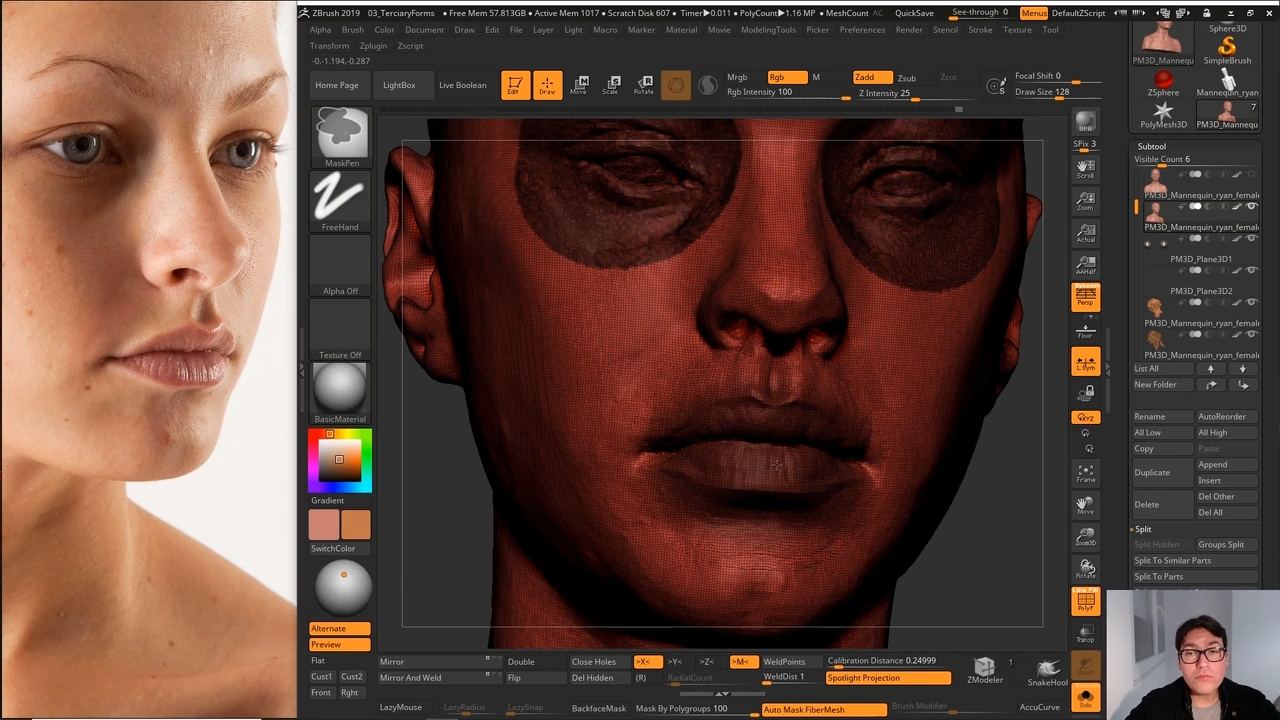Select the Rotate transform tool icon
This screenshot has width=1280, height=720.
tap(644, 85)
